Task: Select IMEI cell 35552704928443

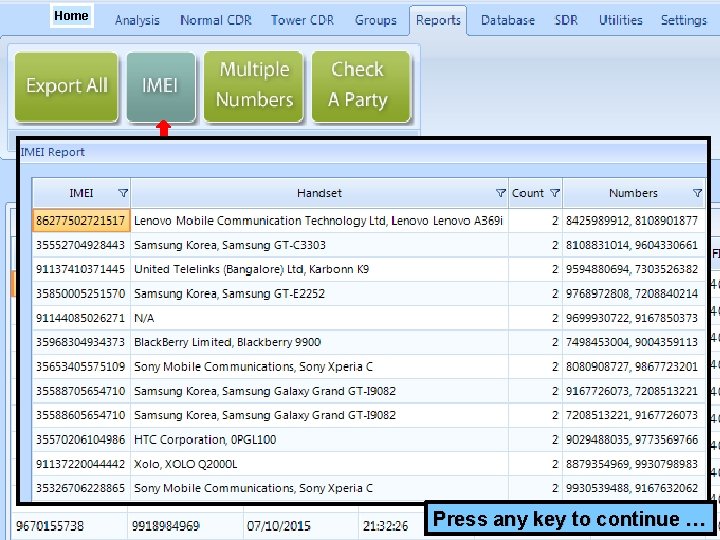Action: [x=81, y=245]
